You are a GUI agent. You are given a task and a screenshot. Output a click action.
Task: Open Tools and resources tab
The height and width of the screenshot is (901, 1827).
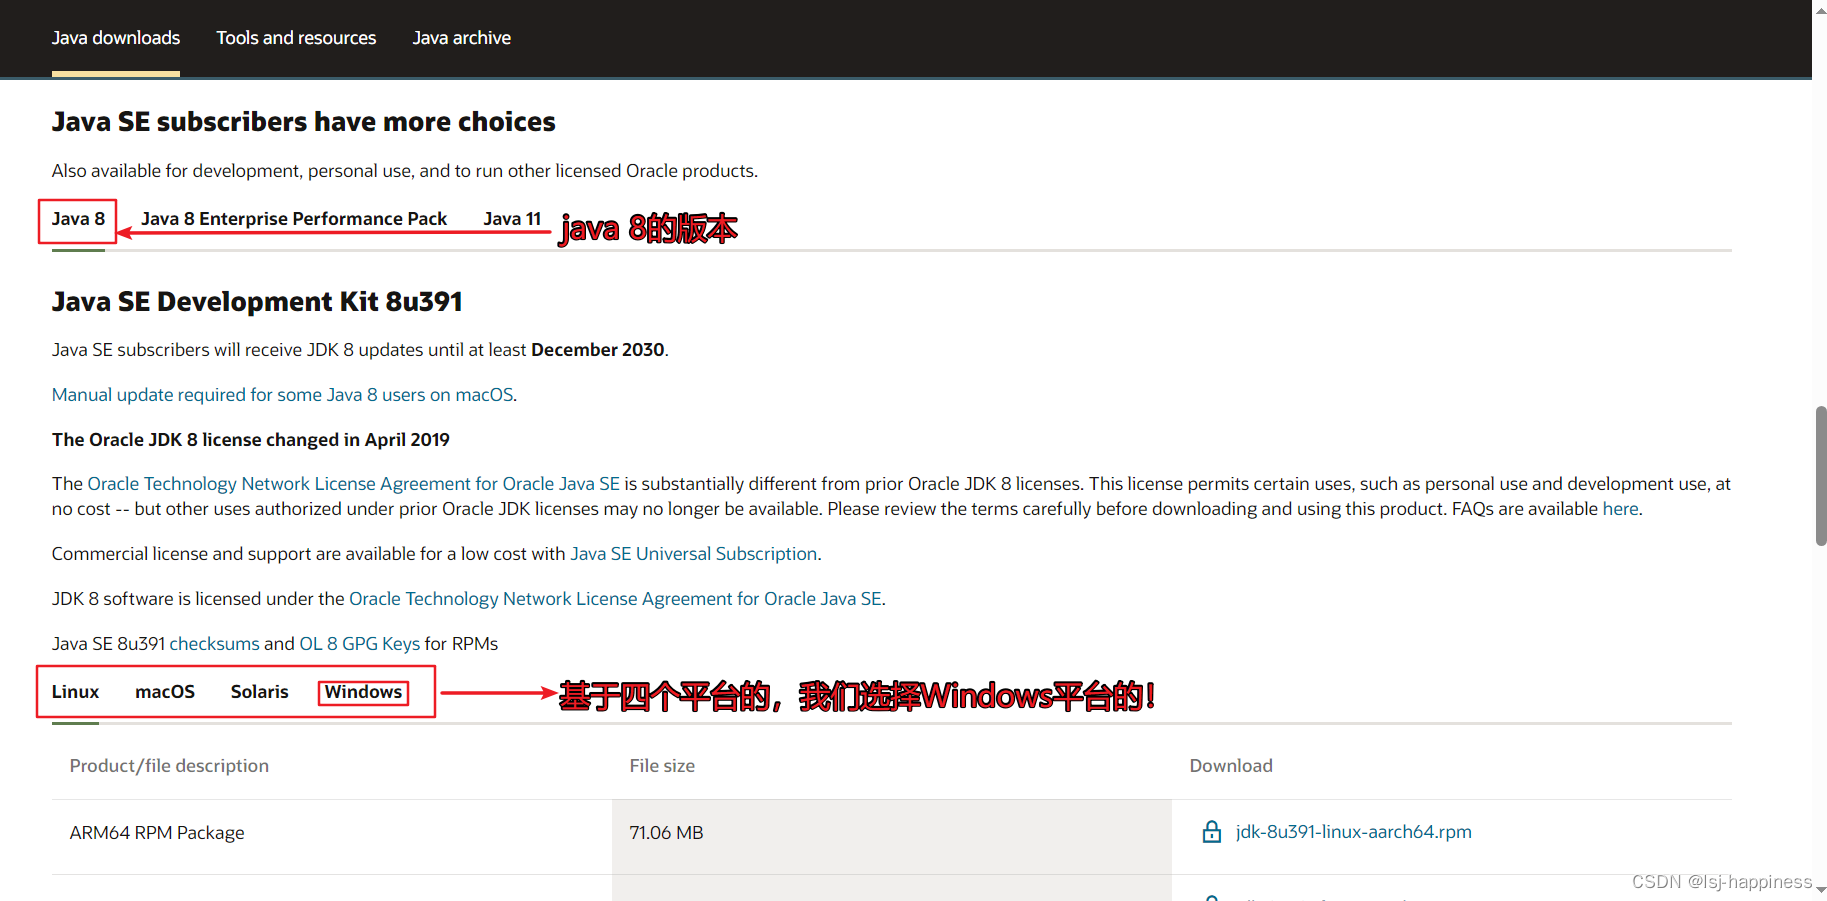[x=296, y=38]
